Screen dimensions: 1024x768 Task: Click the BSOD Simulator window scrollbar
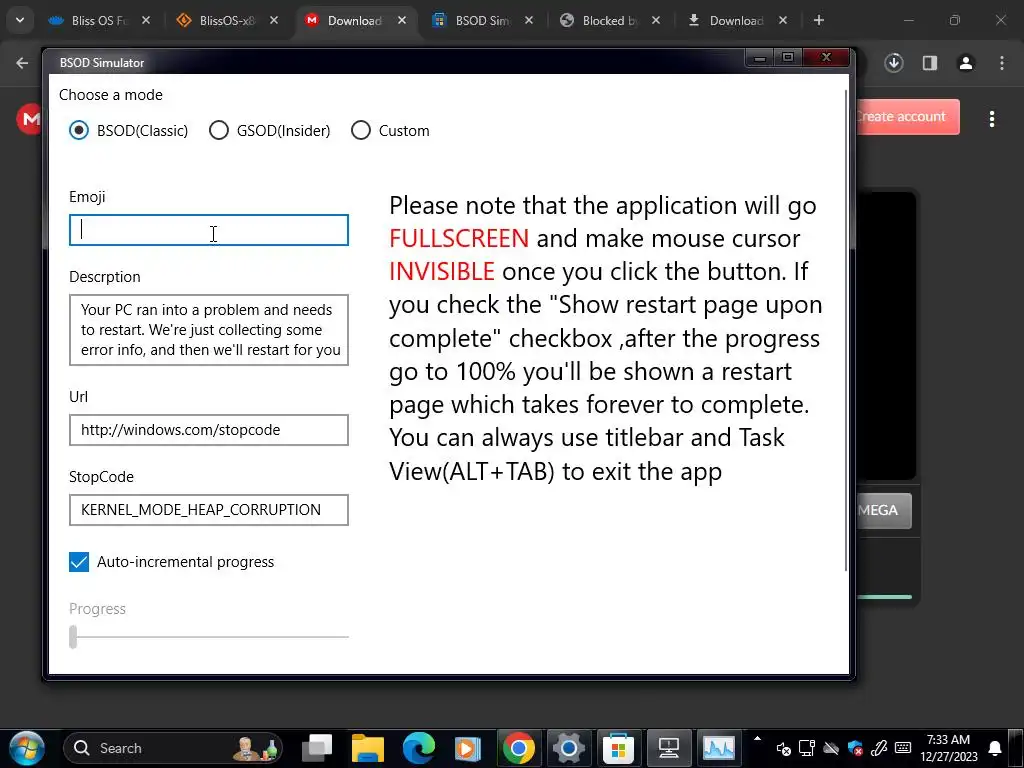click(x=846, y=330)
